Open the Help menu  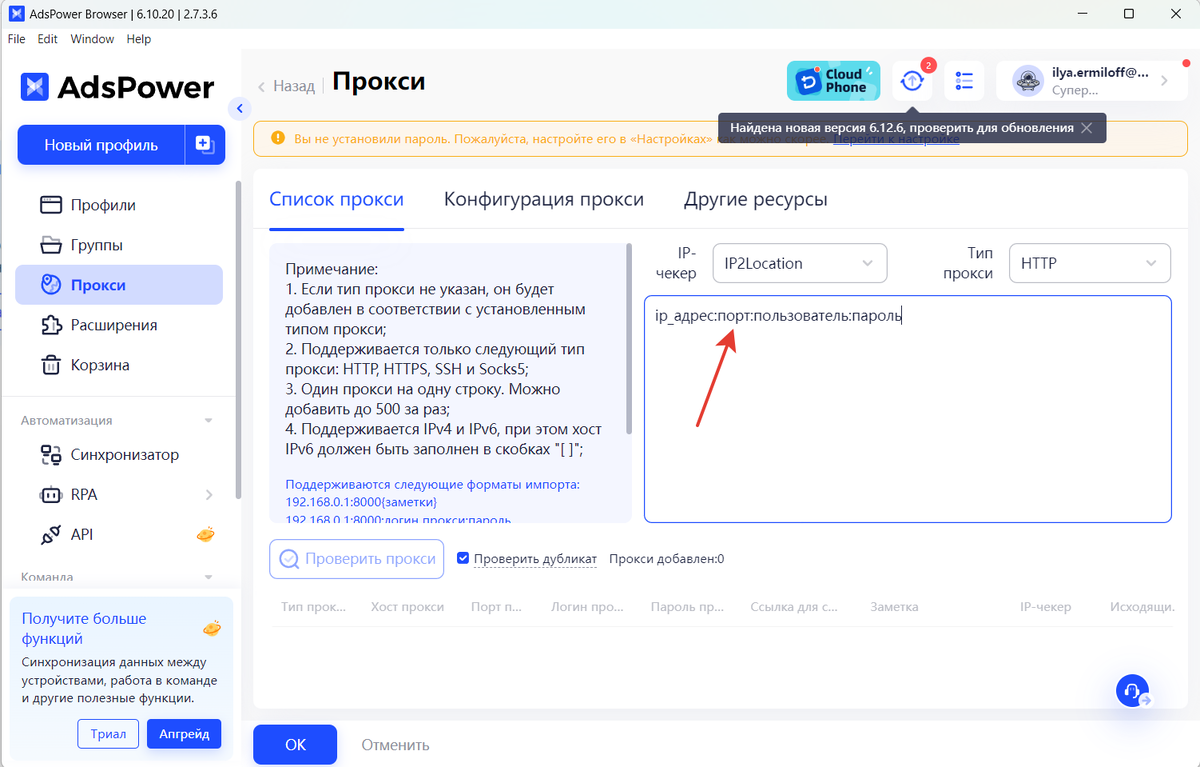(x=139, y=39)
